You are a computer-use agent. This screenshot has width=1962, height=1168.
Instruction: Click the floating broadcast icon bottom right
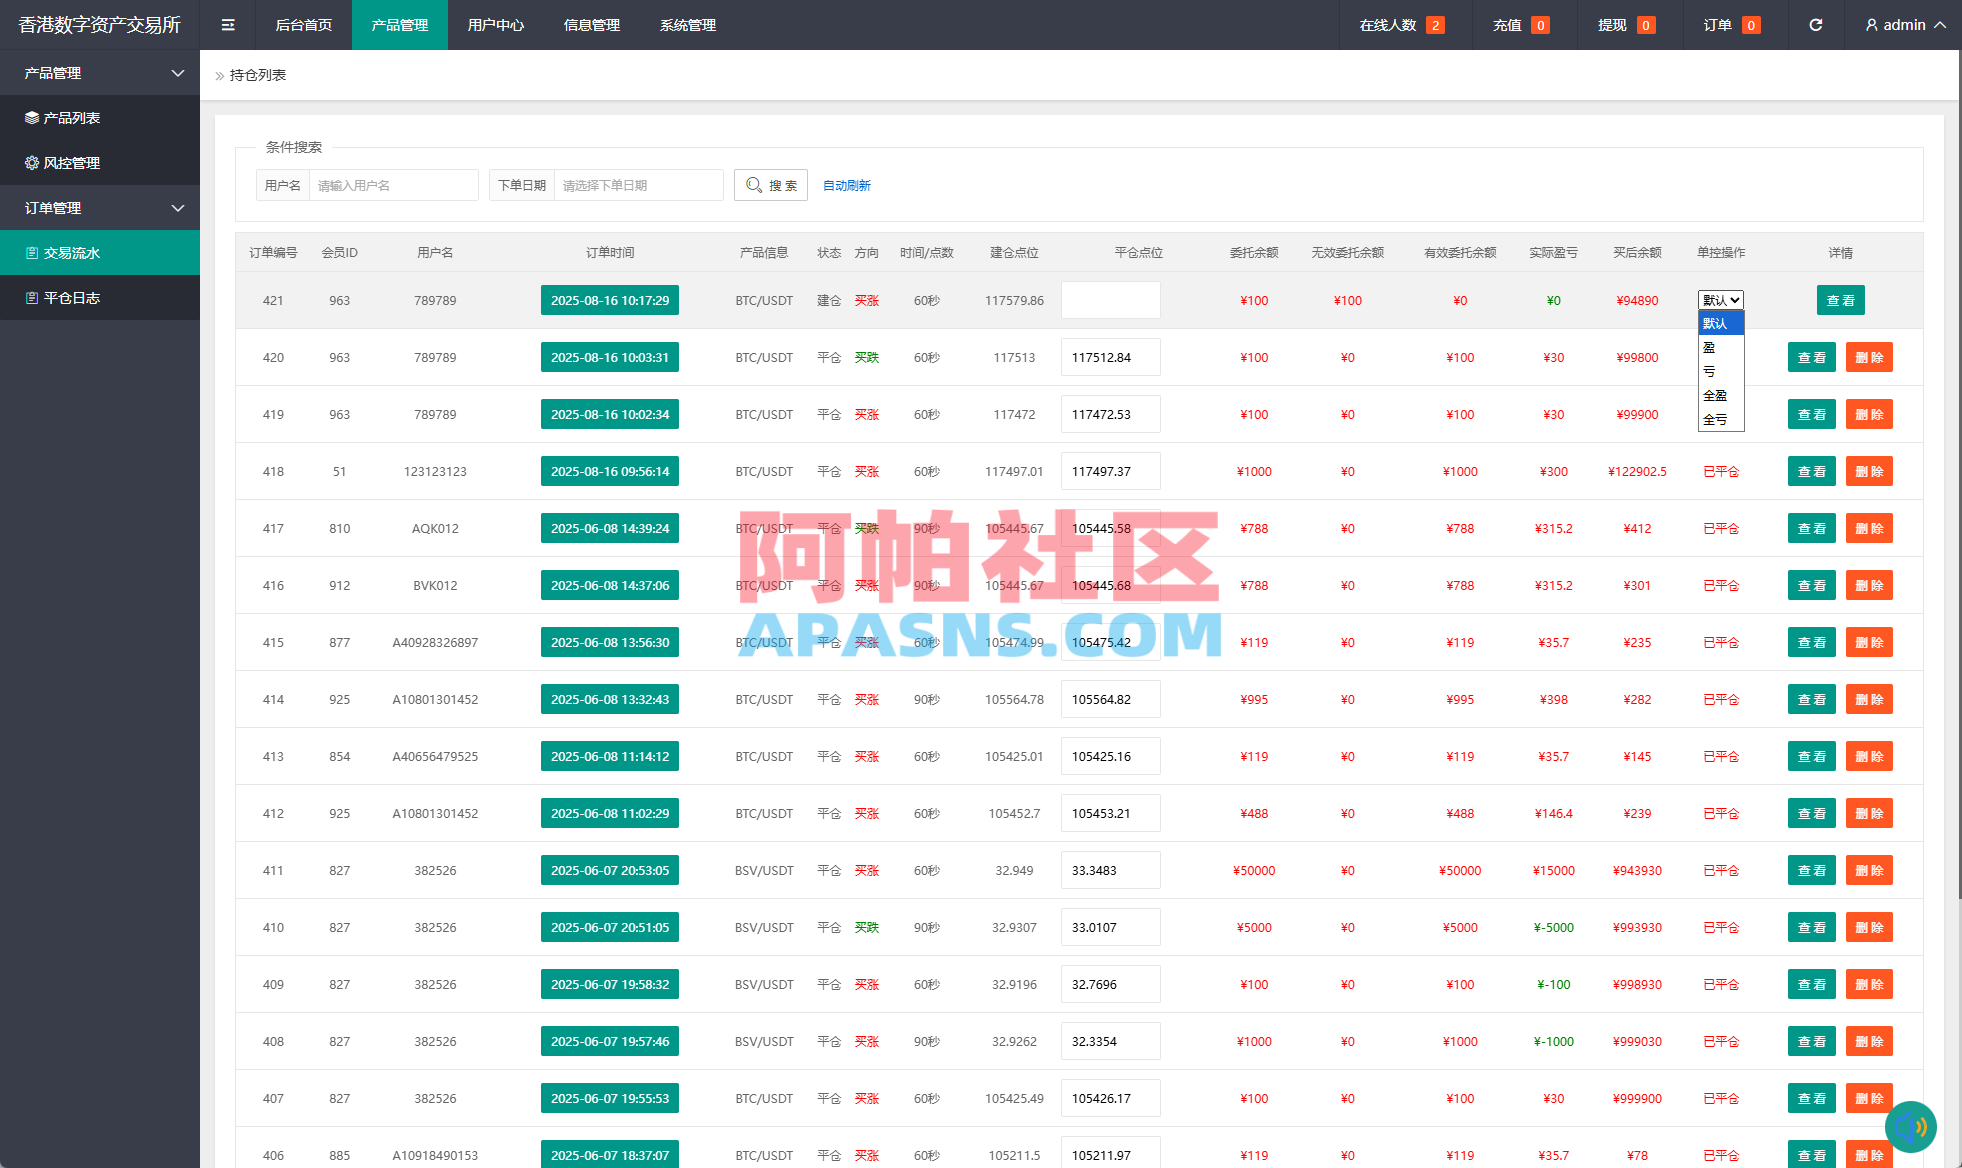coord(1911,1126)
